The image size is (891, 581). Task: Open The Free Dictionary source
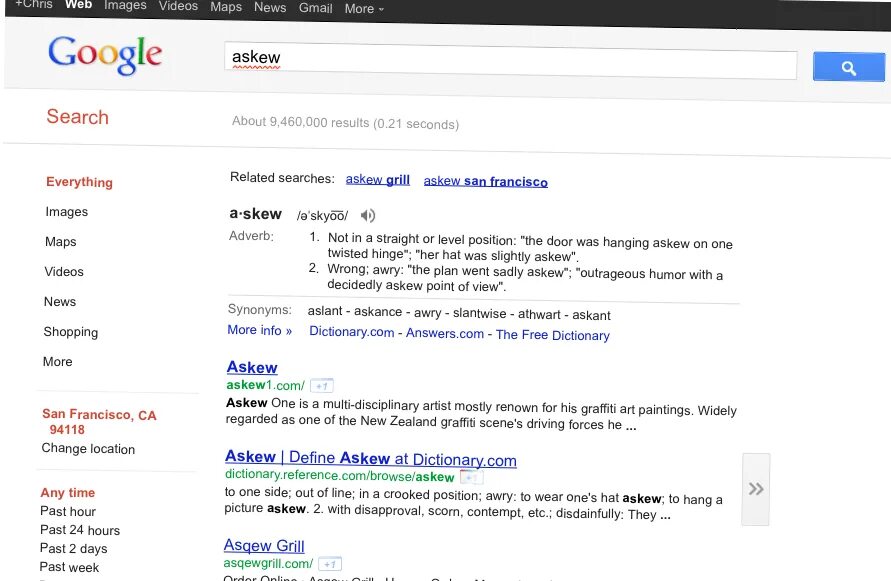point(552,335)
